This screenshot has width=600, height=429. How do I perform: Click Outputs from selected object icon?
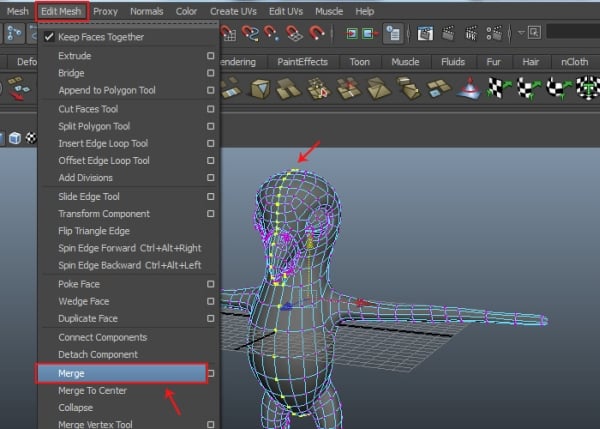click(370, 34)
